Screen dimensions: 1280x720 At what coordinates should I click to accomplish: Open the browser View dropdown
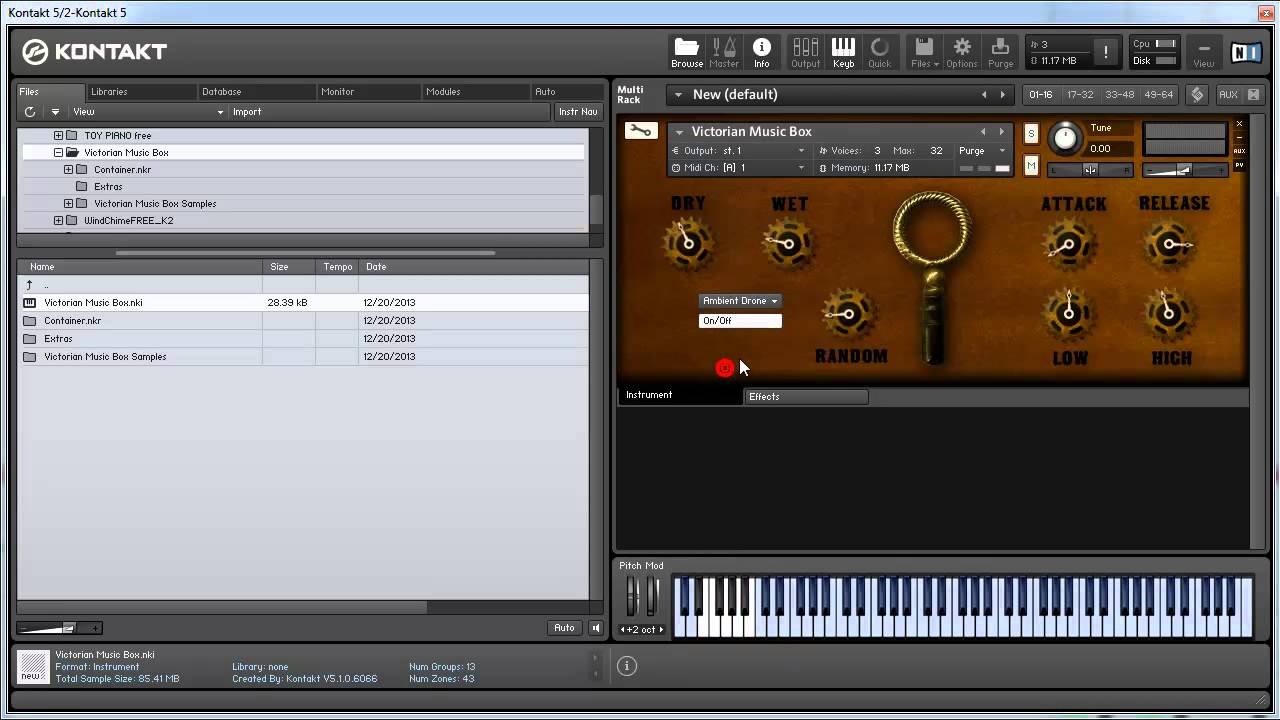[148, 112]
